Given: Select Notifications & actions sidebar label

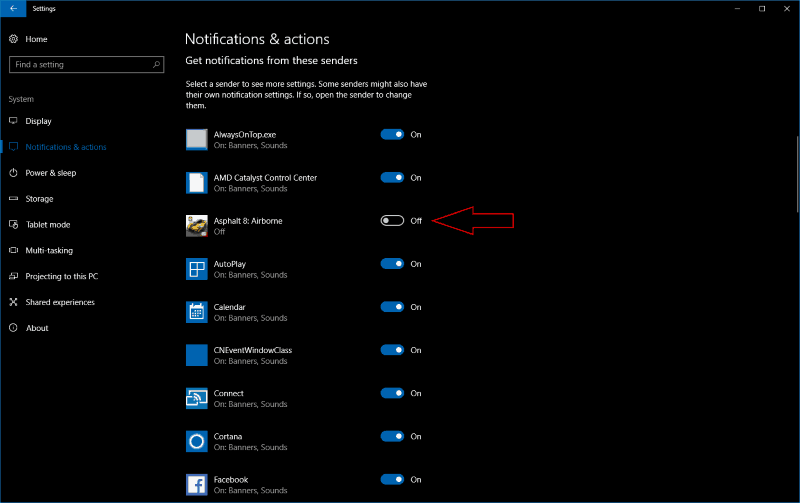Looking at the screenshot, I should pyautogui.click(x=66, y=147).
